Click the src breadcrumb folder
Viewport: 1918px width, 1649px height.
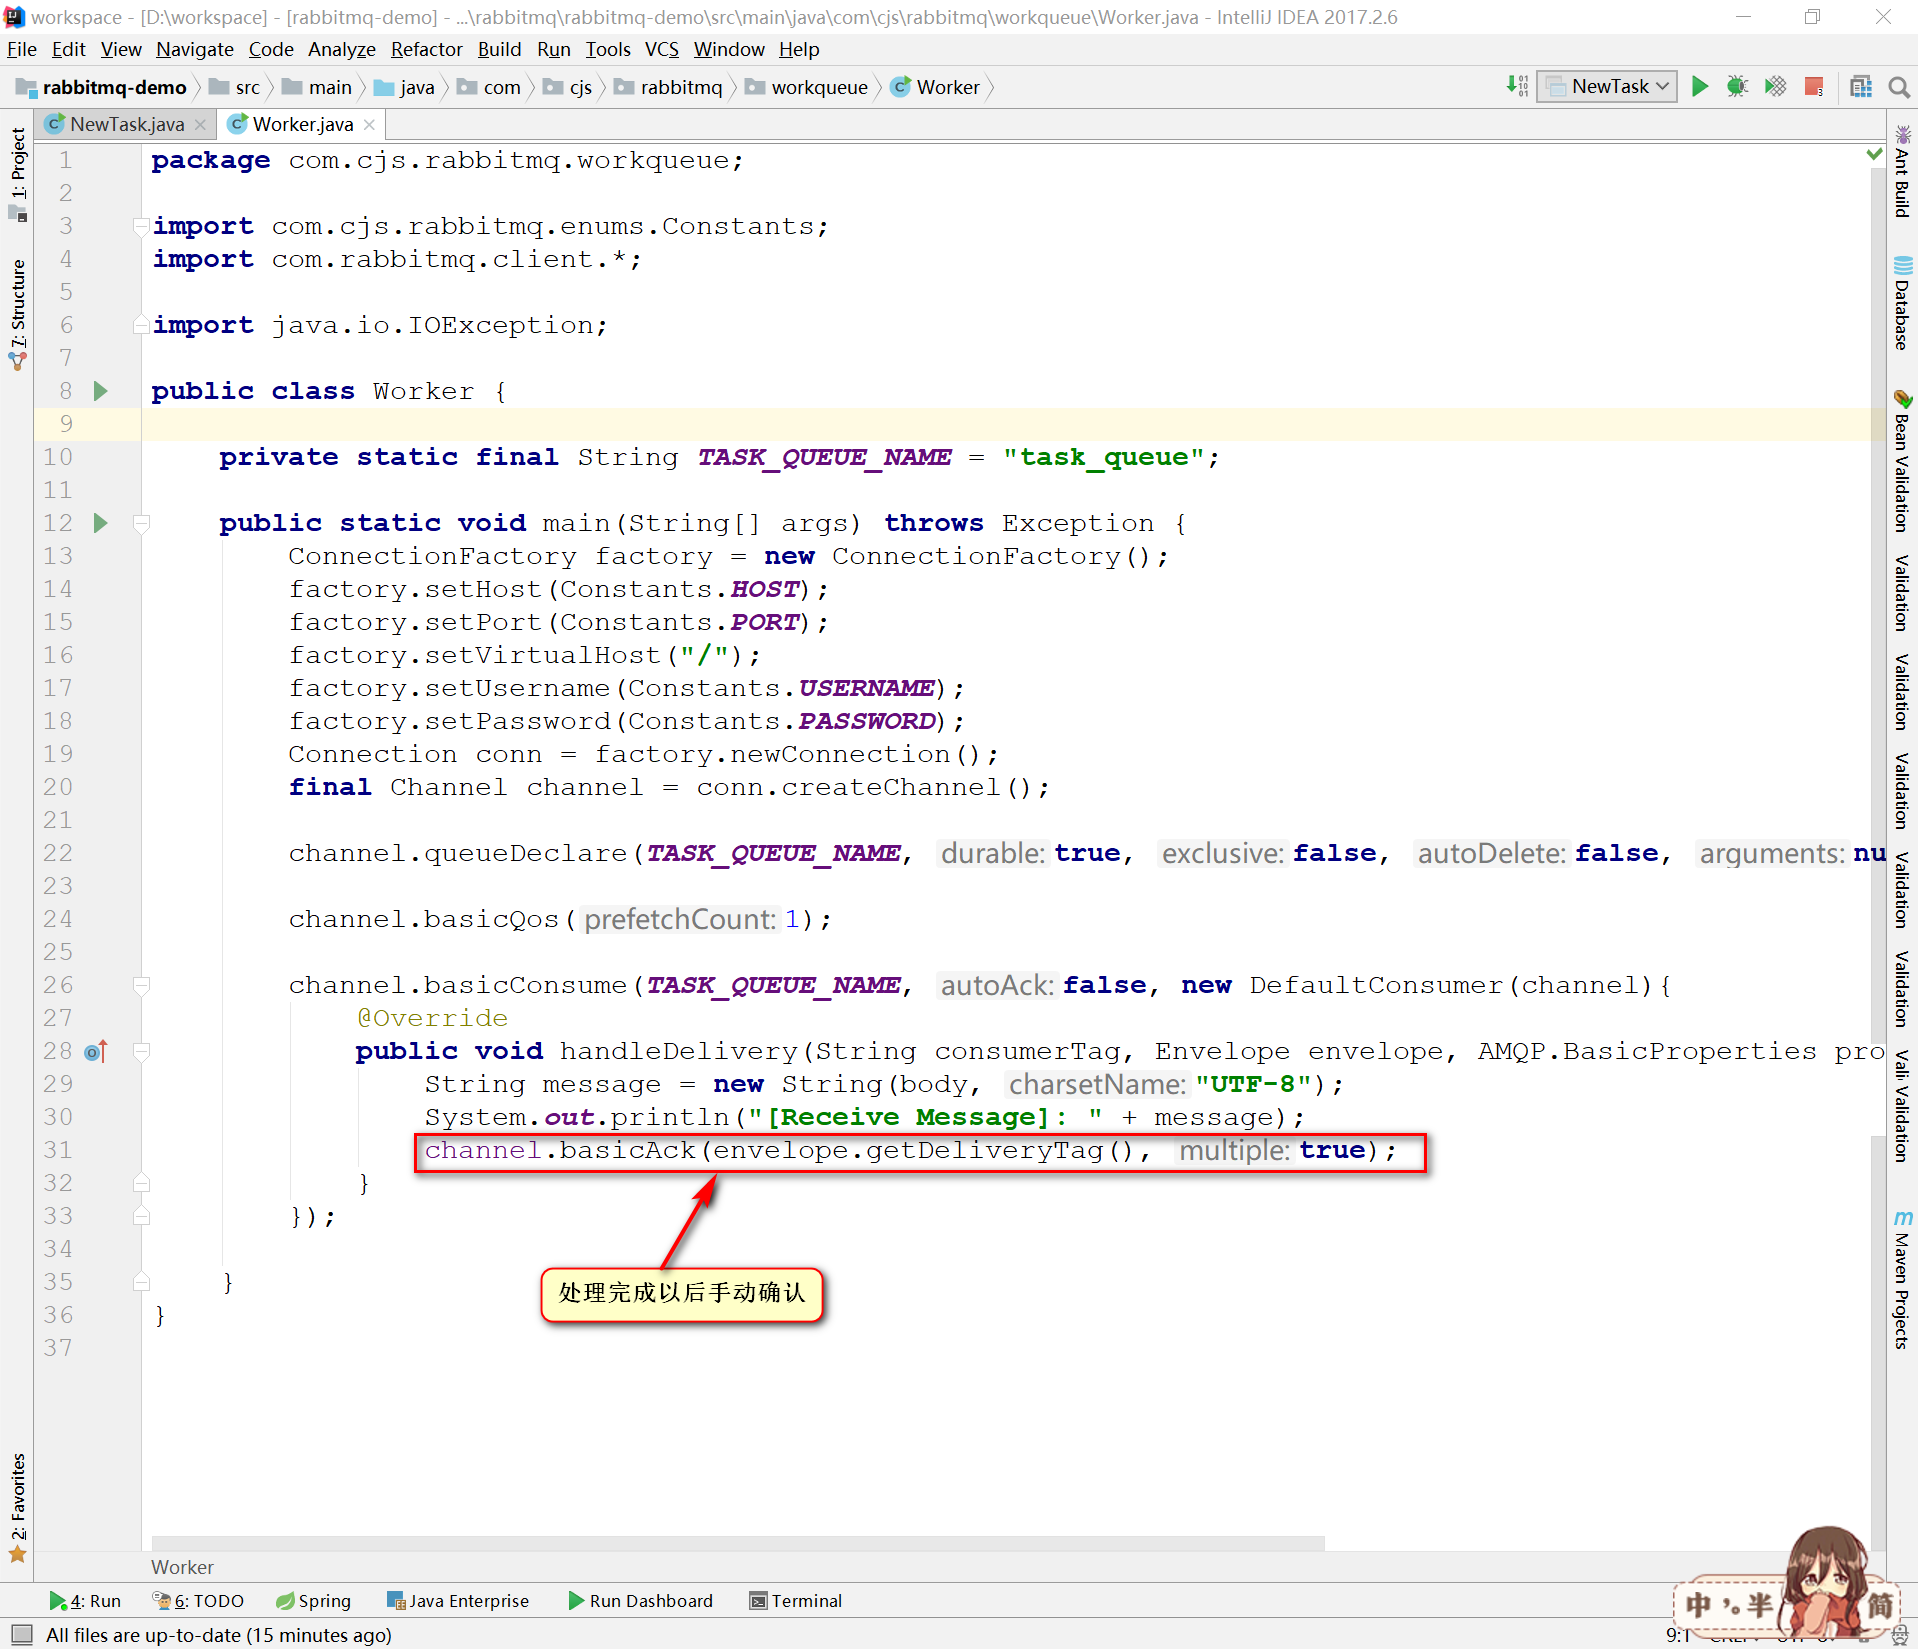tap(235, 87)
